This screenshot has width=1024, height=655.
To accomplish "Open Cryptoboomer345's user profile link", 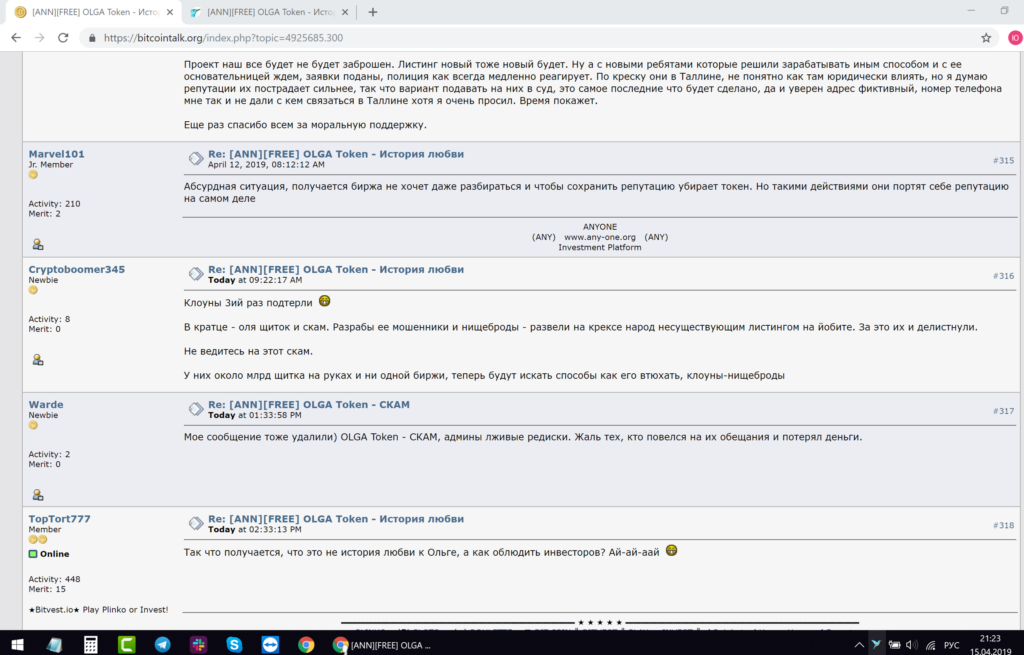I will point(76,269).
